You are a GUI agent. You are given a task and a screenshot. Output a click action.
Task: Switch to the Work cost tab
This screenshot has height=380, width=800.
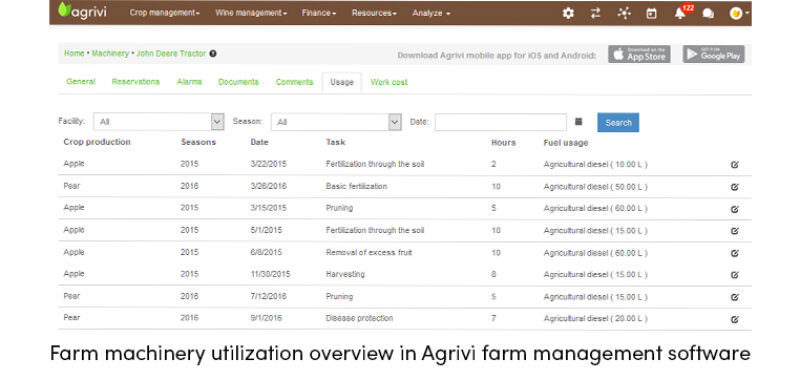coord(389,82)
